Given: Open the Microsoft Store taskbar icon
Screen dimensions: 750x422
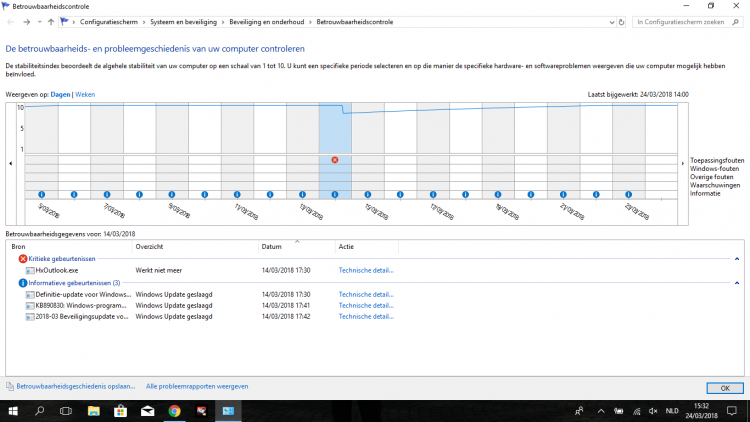Looking at the screenshot, I should (x=120, y=410).
